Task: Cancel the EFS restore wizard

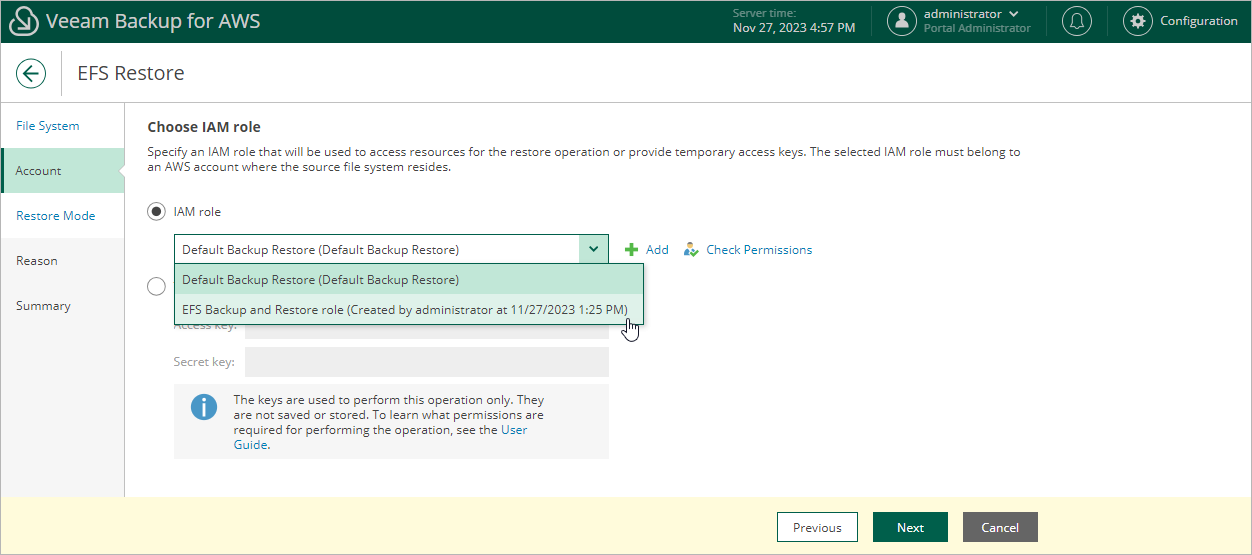Action: coord(1000,527)
